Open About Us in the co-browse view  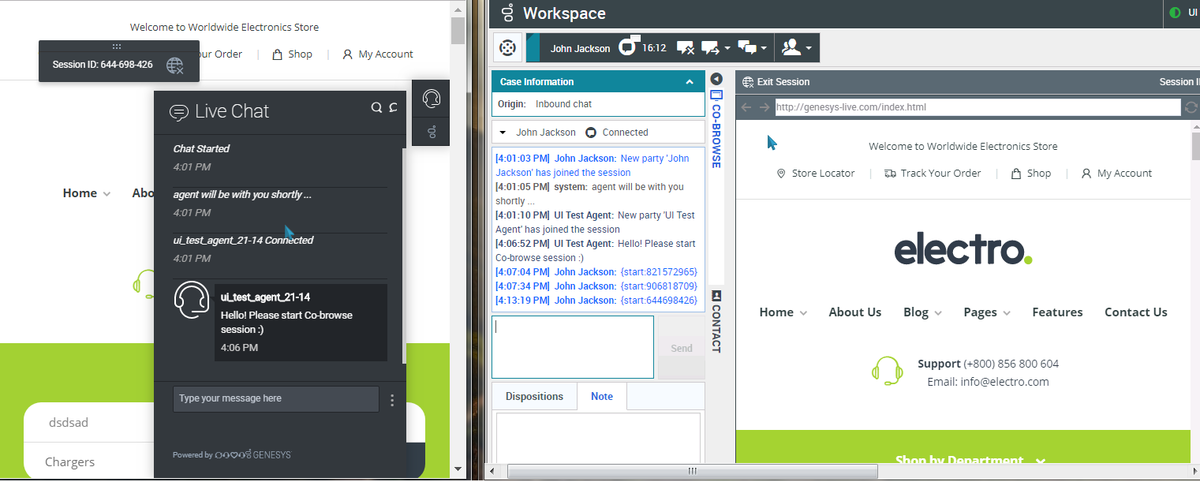point(855,312)
